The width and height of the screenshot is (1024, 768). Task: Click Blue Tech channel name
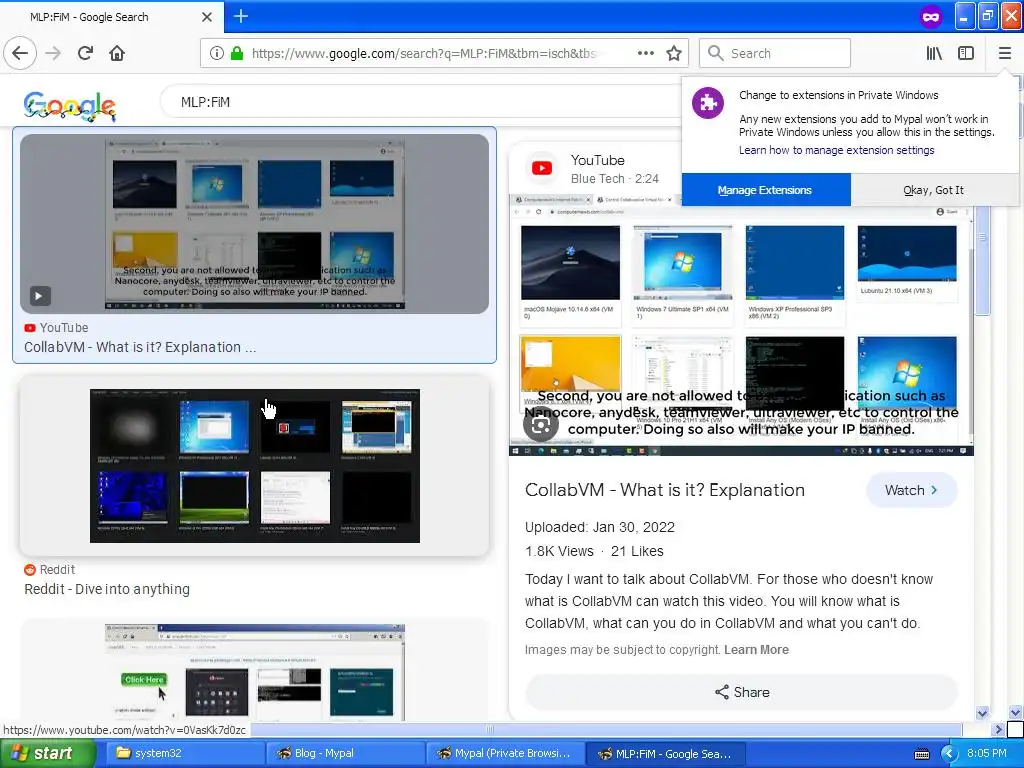(x=598, y=179)
